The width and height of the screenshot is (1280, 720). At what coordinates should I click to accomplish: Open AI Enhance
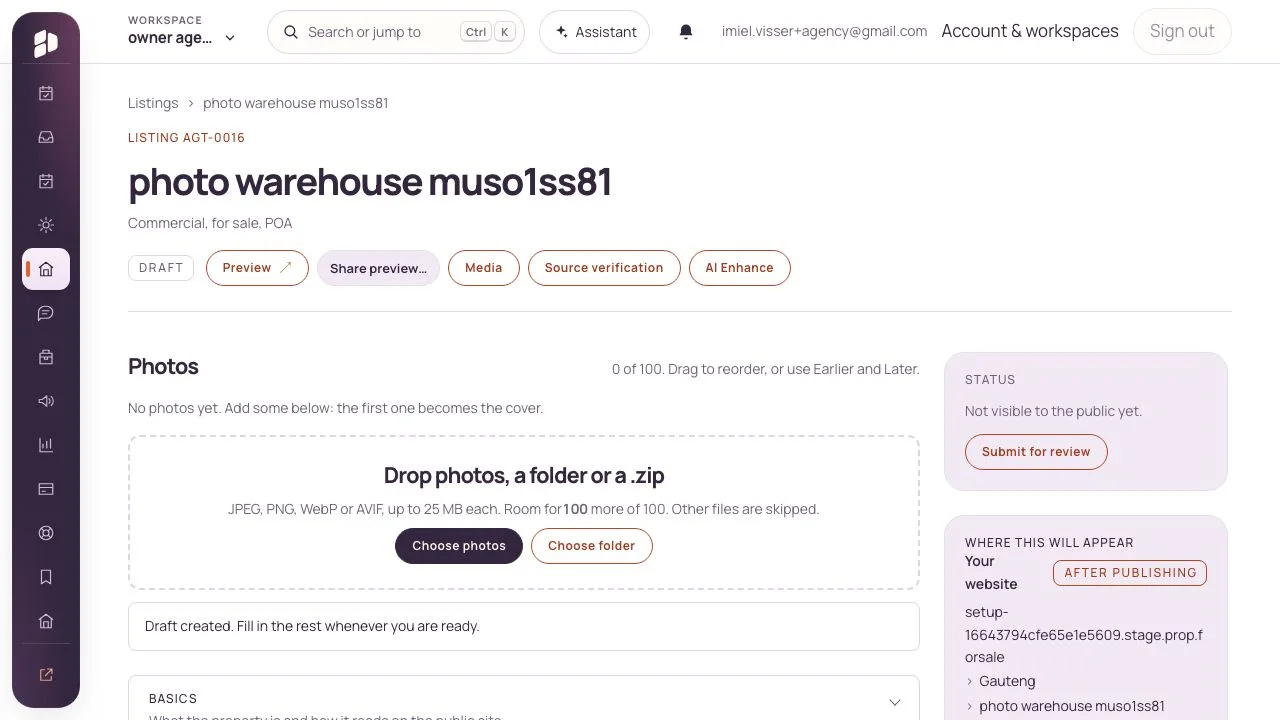click(739, 268)
